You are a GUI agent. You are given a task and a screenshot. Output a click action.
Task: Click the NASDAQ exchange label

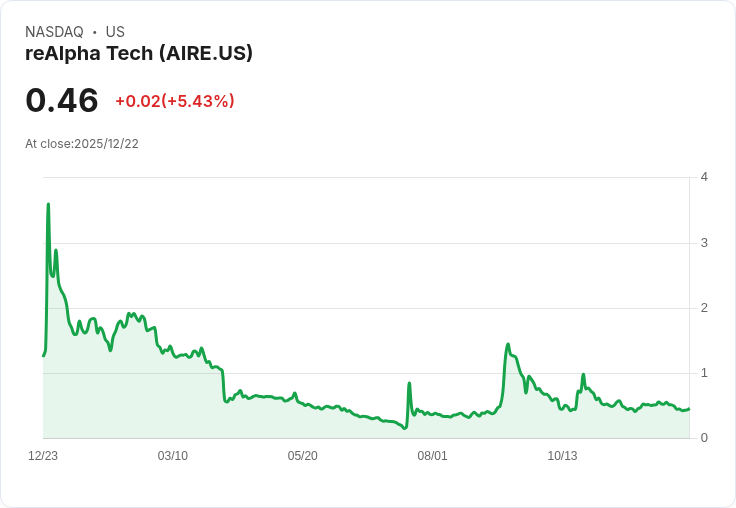tap(54, 32)
